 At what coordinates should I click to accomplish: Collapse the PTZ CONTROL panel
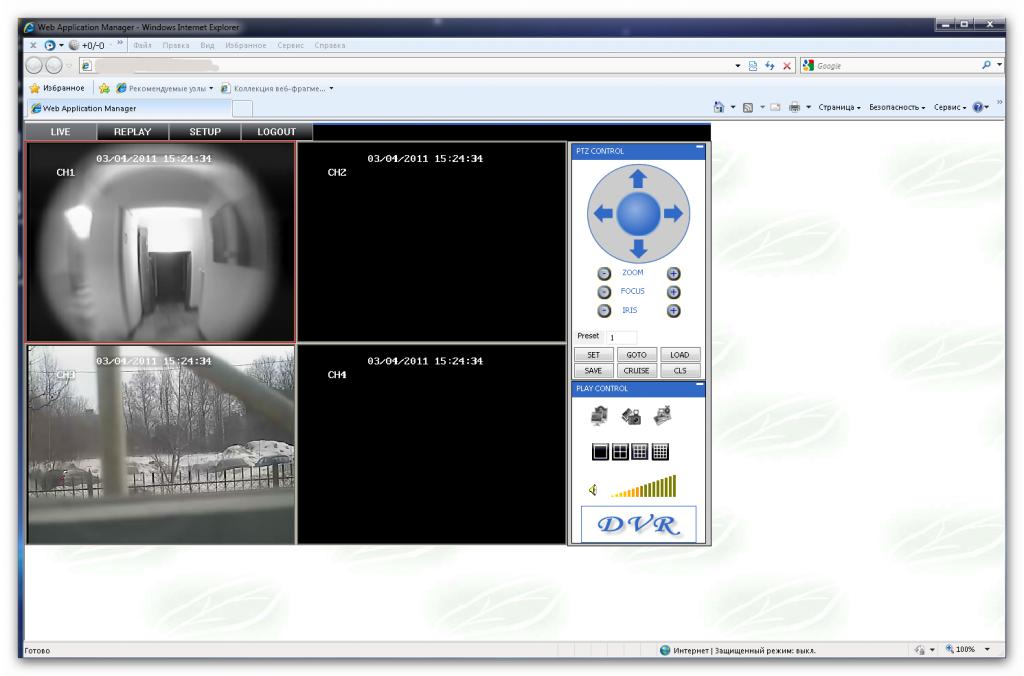pyautogui.click(x=700, y=148)
